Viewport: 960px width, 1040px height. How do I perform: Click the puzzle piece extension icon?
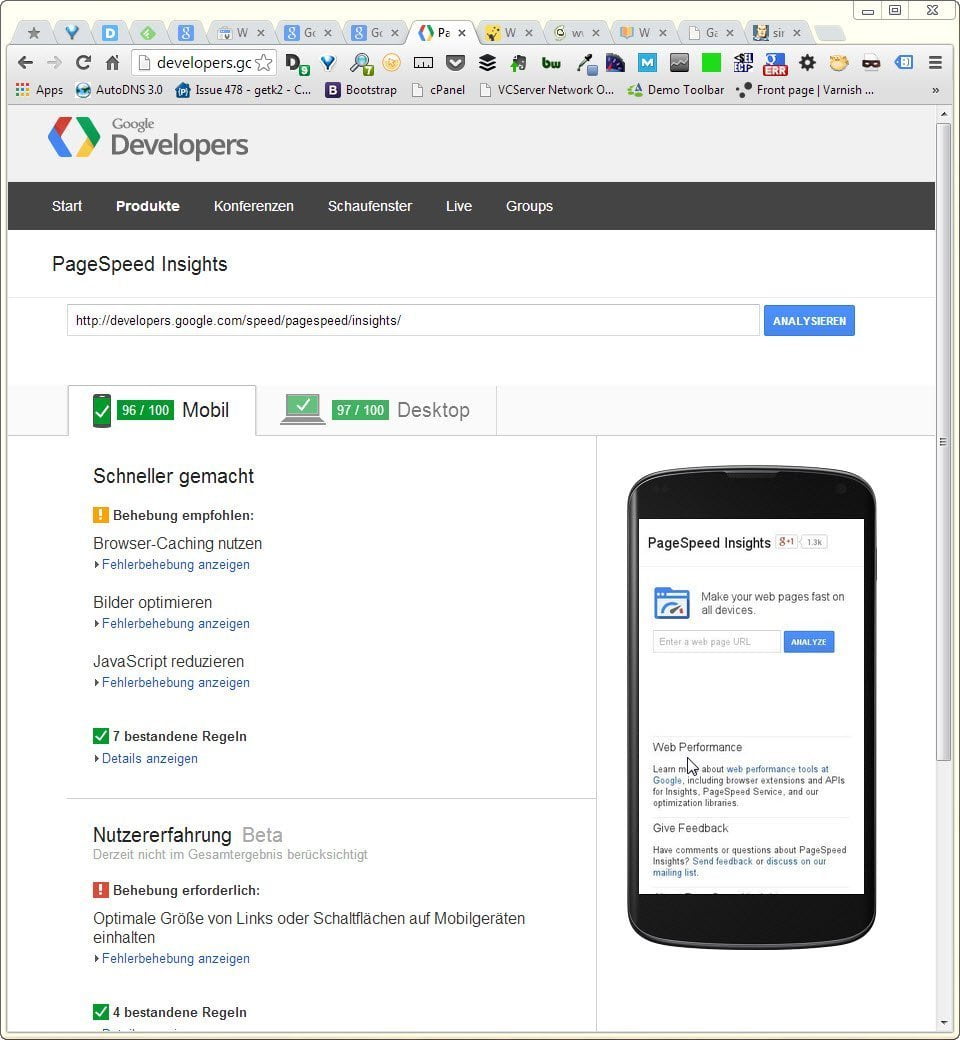(x=519, y=63)
